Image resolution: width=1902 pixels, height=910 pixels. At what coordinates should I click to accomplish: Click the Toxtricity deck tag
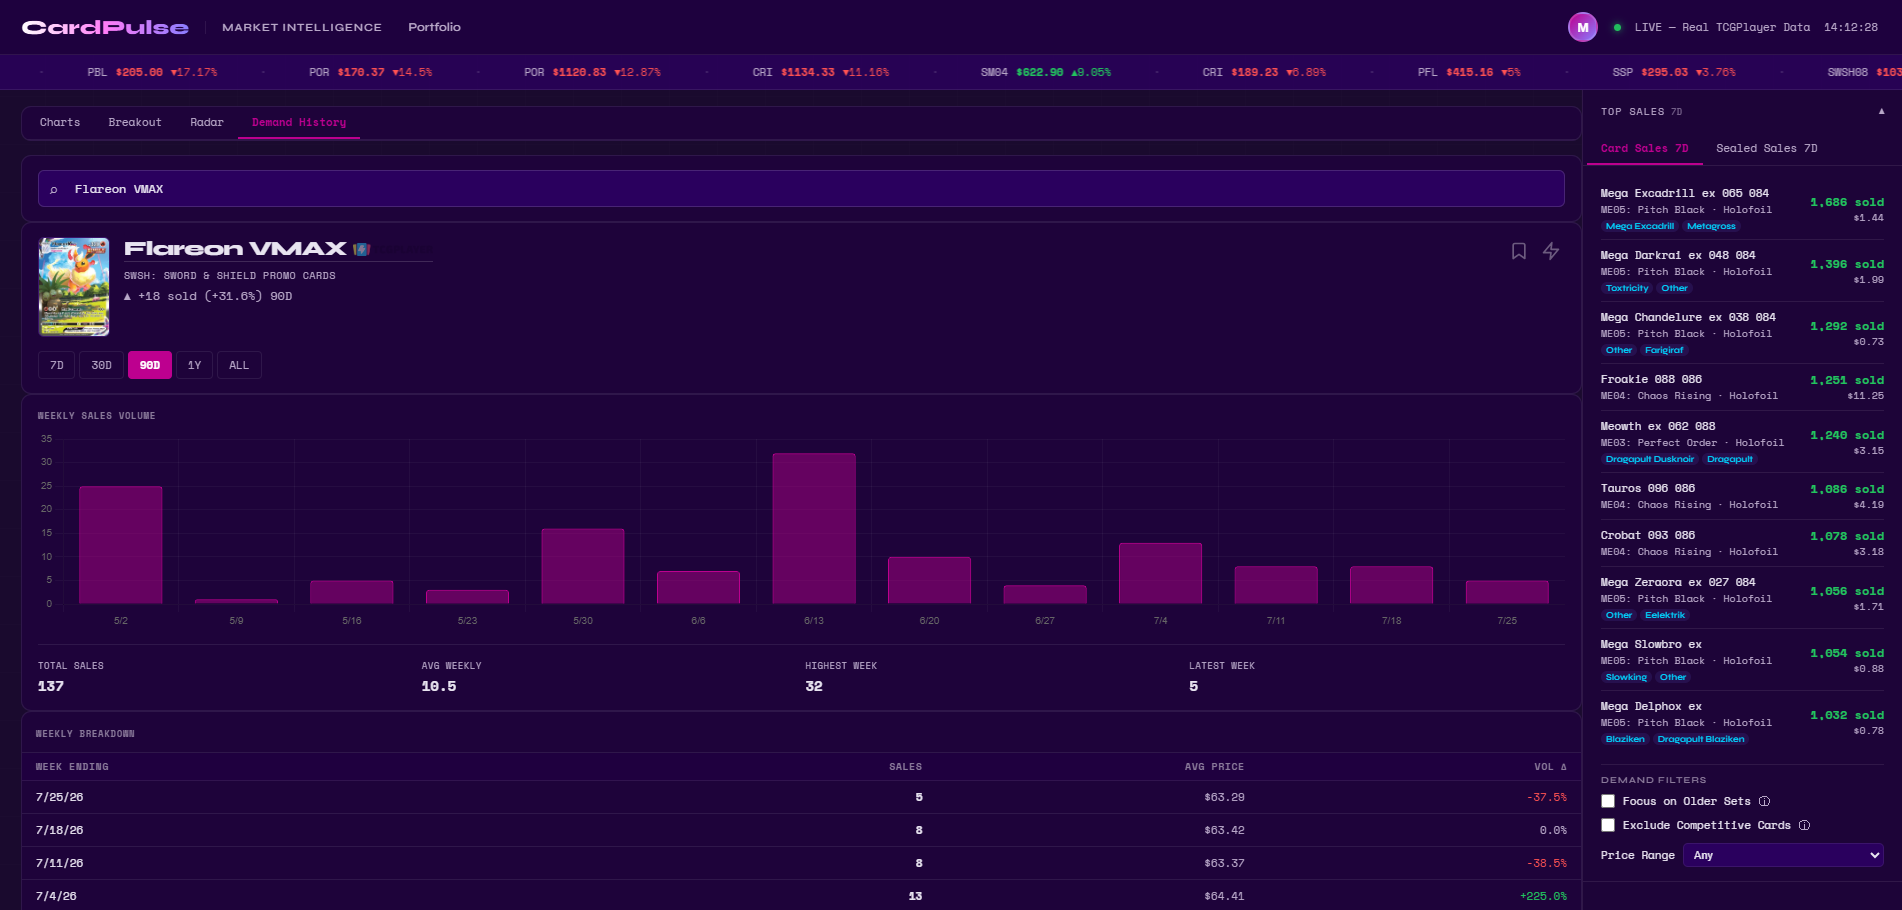coord(1627,288)
